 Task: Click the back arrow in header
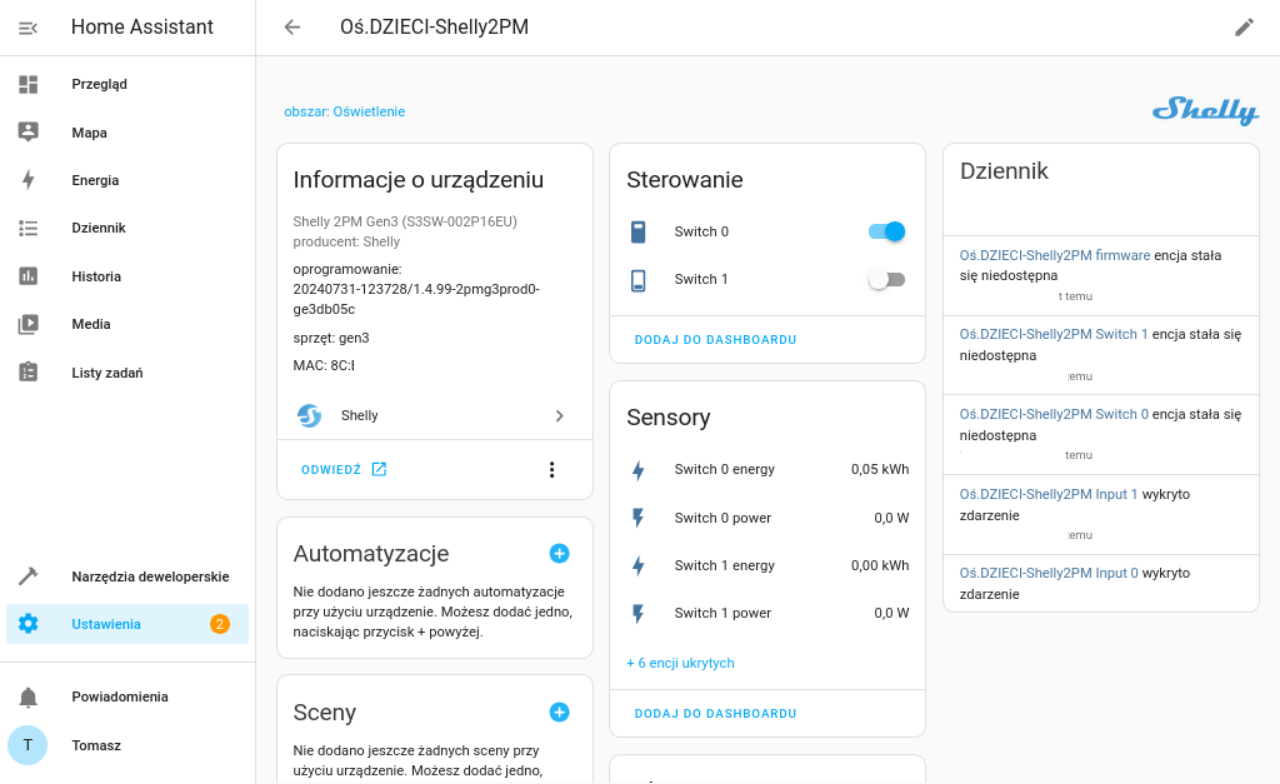(x=292, y=28)
